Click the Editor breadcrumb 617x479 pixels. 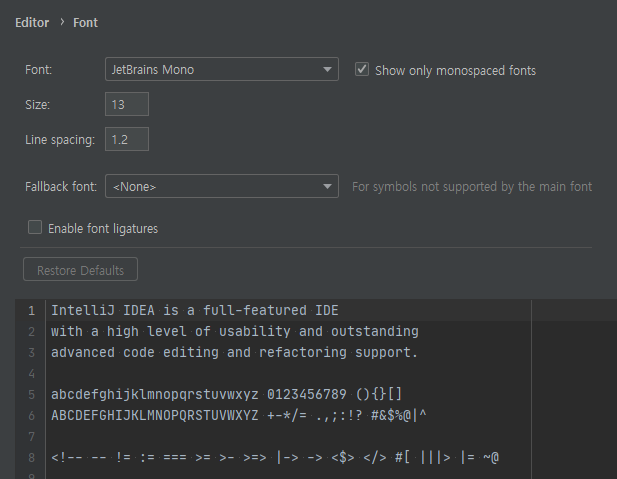click(32, 23)
